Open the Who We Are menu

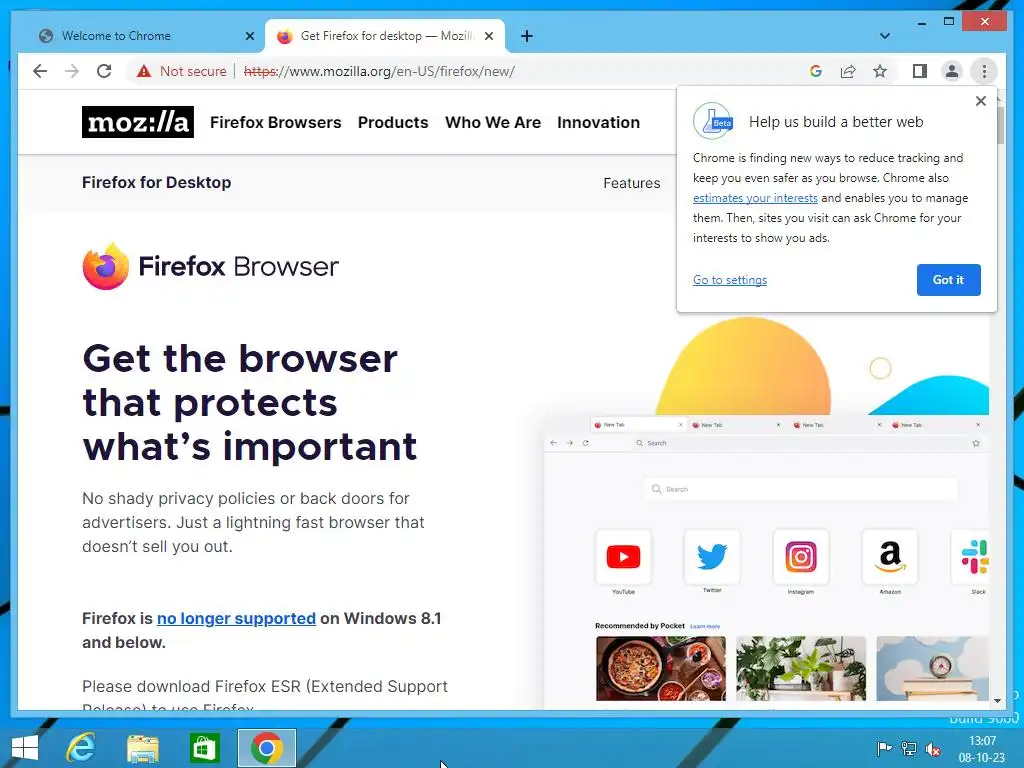tap(493, 122)
